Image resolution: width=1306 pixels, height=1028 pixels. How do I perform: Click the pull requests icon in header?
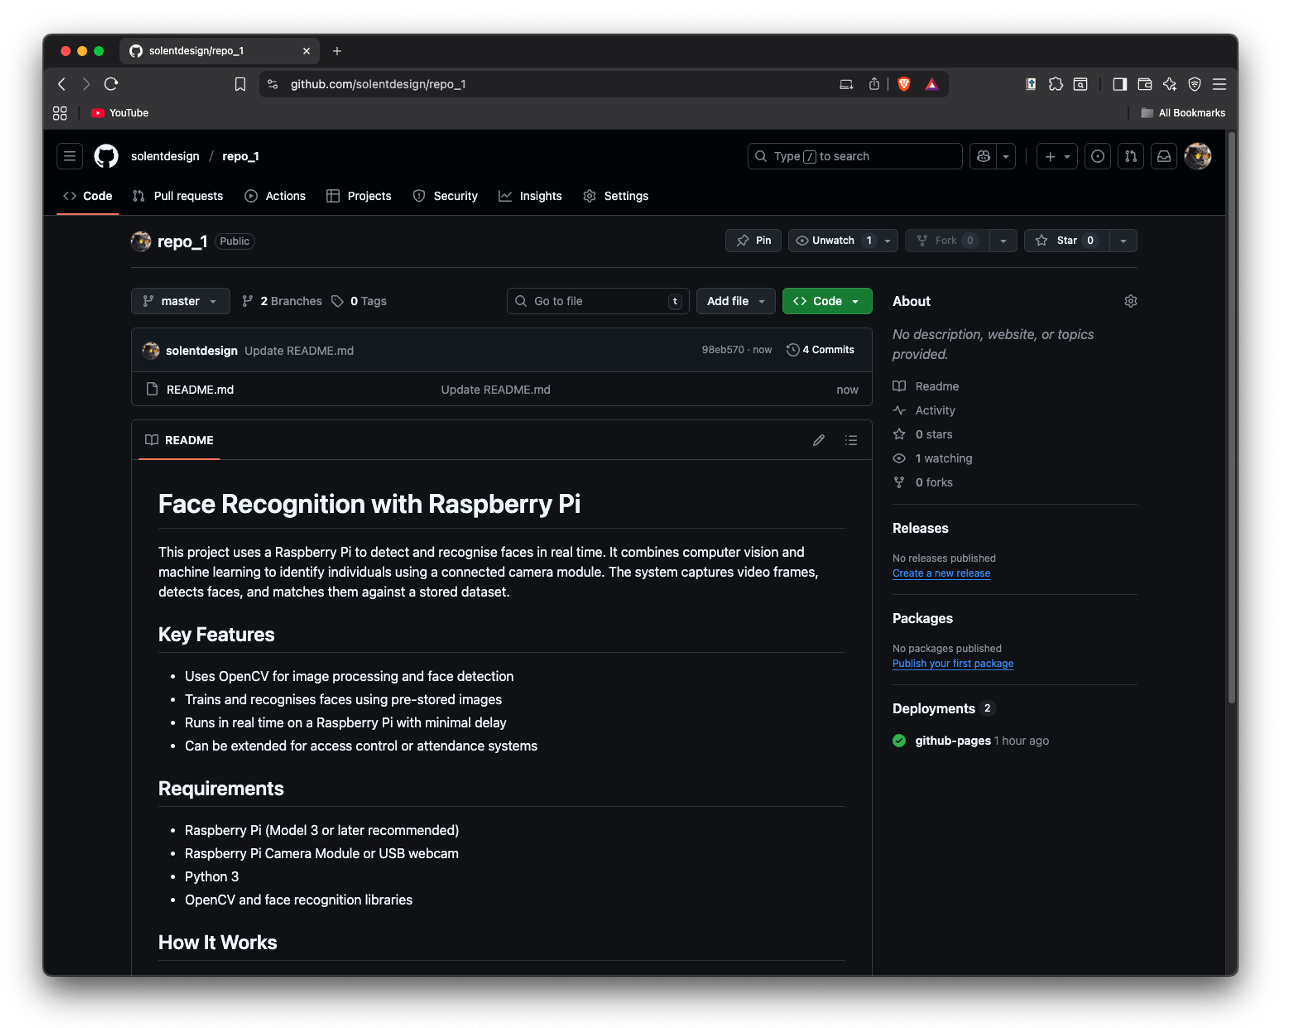pos(1130,156)
